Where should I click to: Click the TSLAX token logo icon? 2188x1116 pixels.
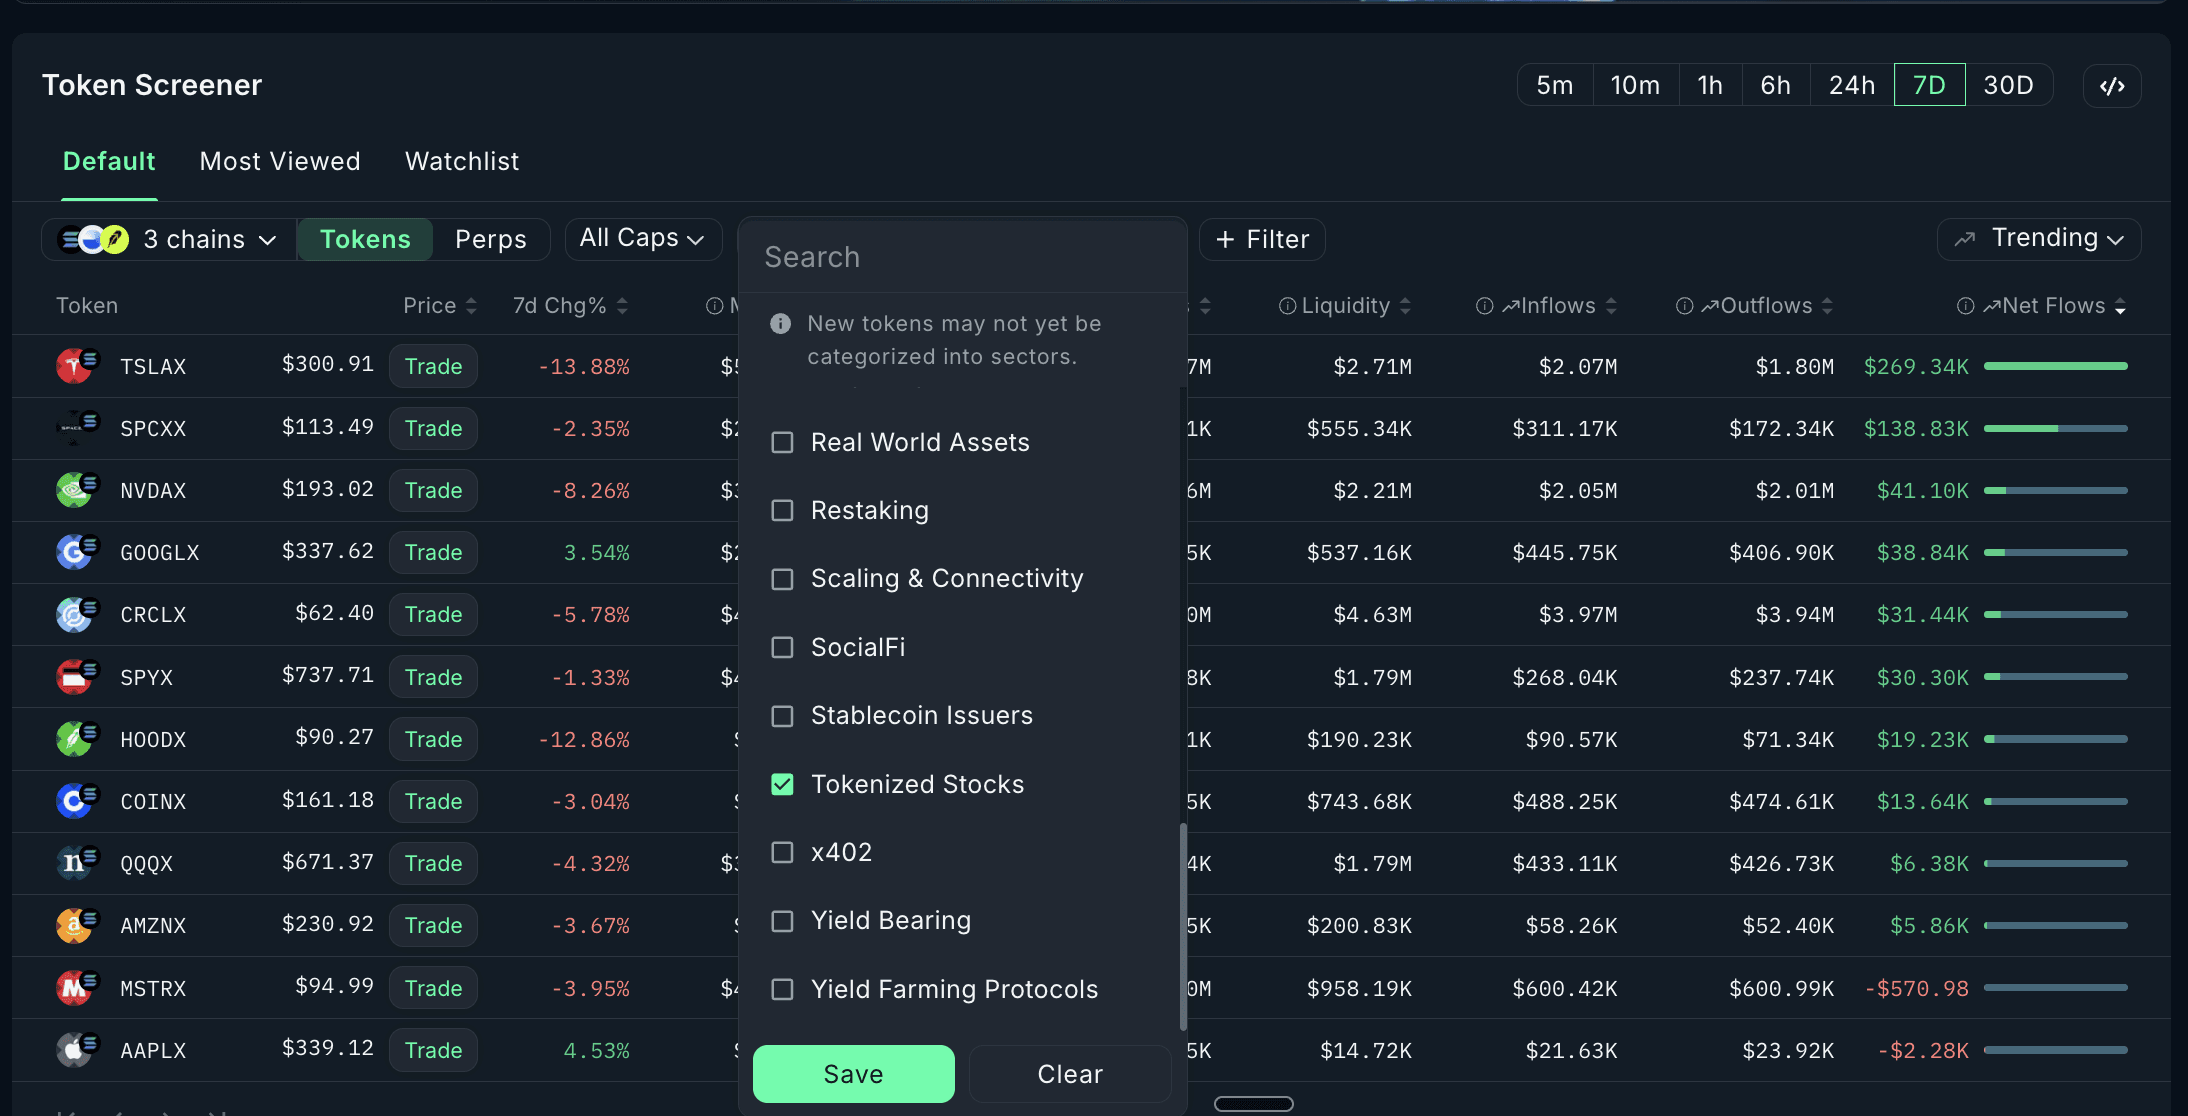point(75,366)
